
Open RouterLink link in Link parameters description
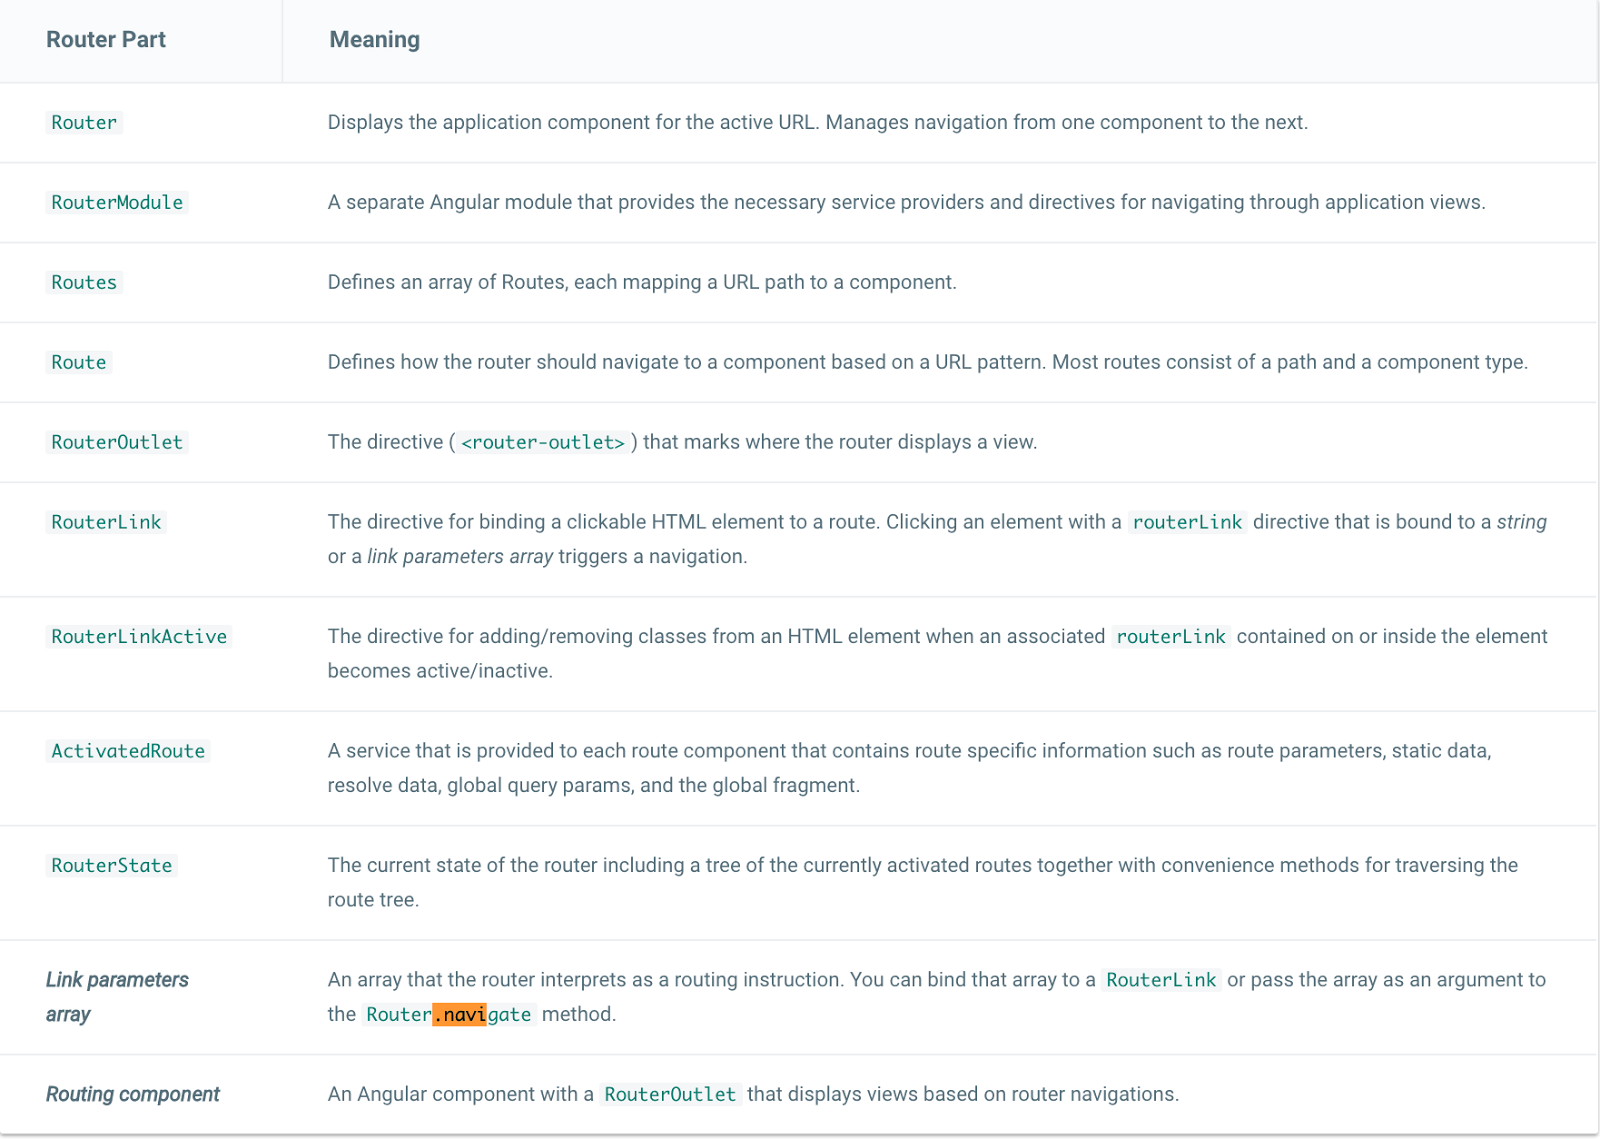[x=1161, y=981]
